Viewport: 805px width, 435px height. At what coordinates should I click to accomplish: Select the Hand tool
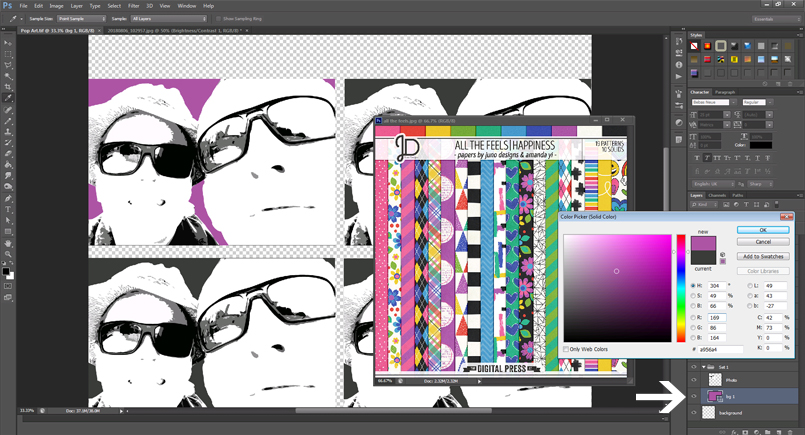pos(8,243)
